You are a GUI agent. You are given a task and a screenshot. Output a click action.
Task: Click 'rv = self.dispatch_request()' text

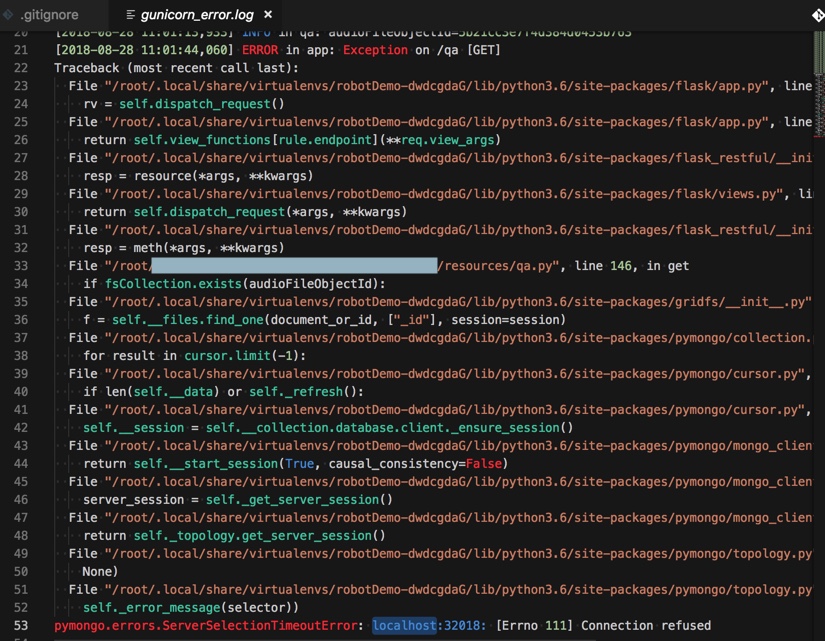point(184,104)
